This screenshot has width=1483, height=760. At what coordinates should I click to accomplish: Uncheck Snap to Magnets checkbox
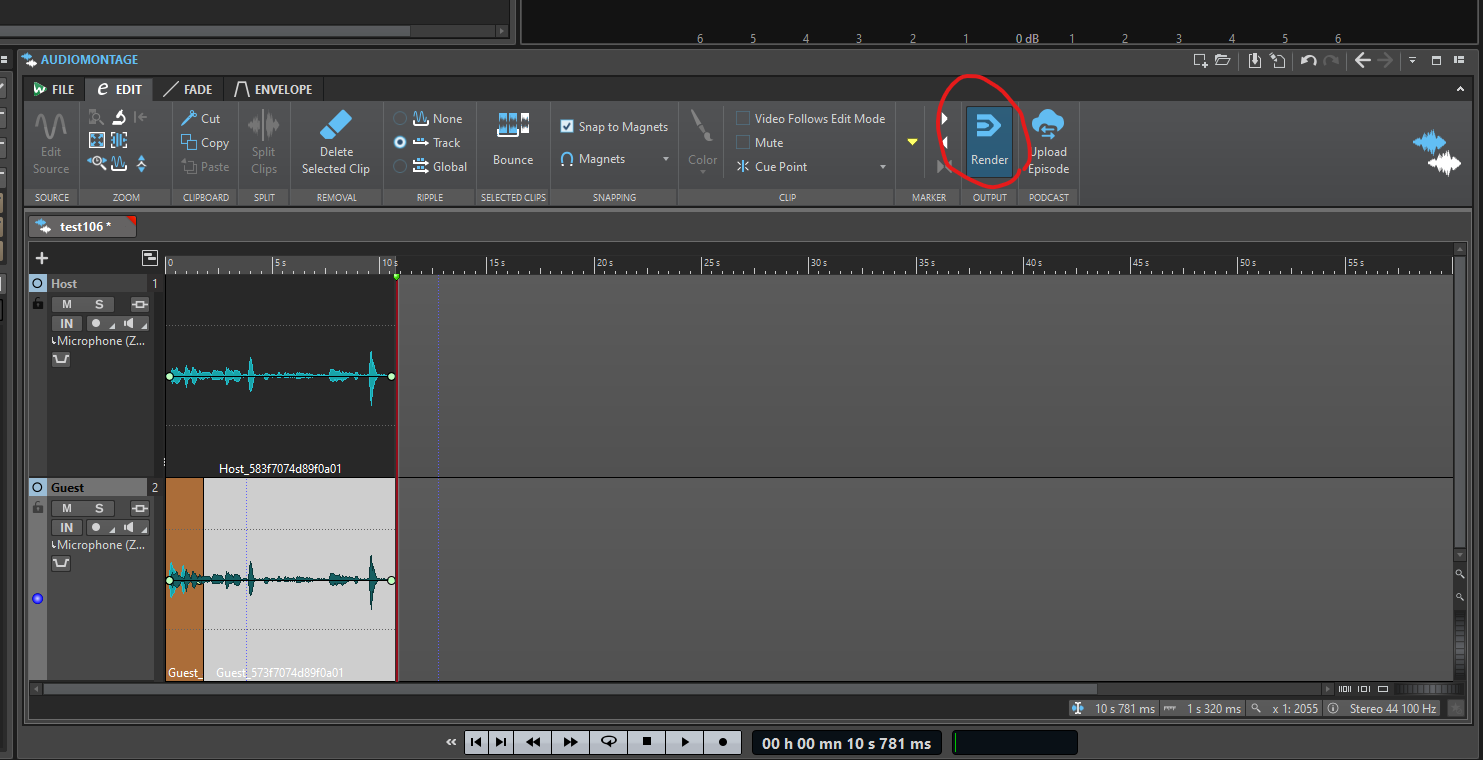click(x=567, y=126)
